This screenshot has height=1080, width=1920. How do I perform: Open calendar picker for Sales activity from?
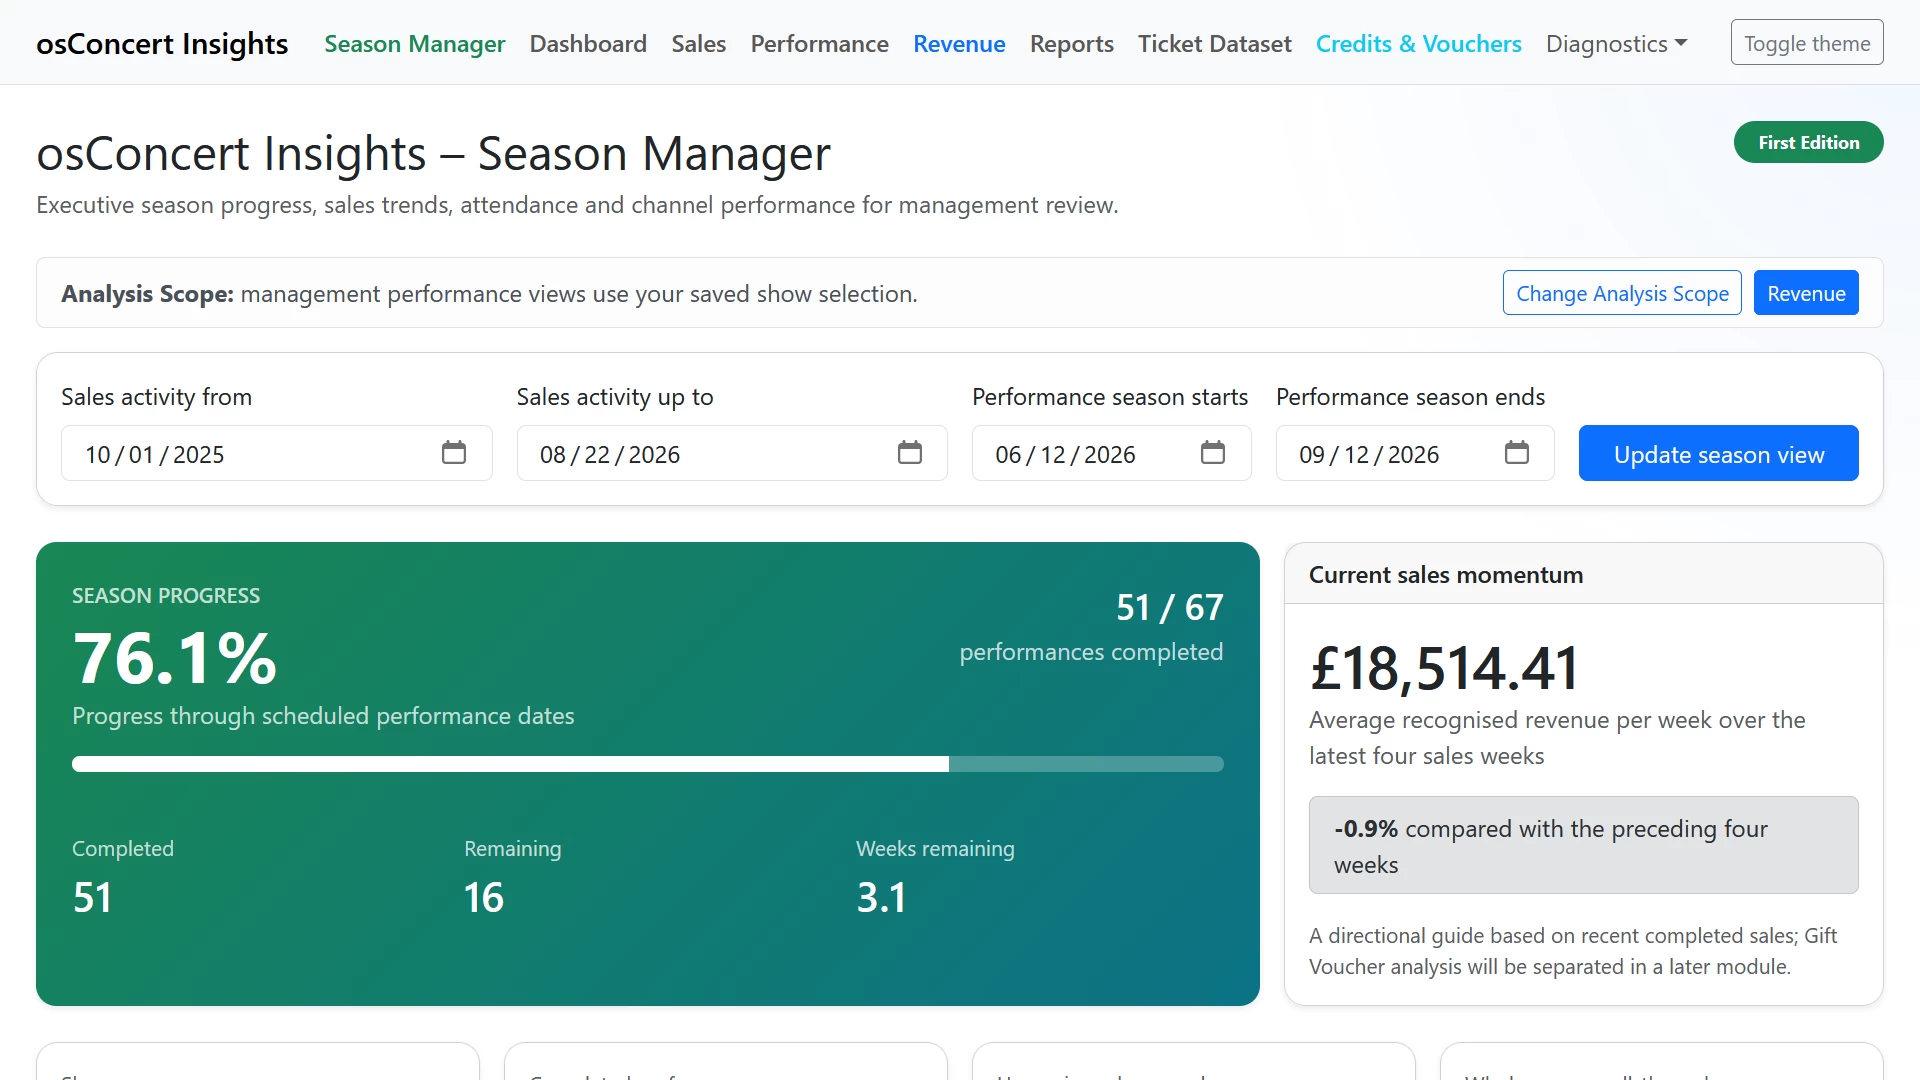click(x=454, y=453)
